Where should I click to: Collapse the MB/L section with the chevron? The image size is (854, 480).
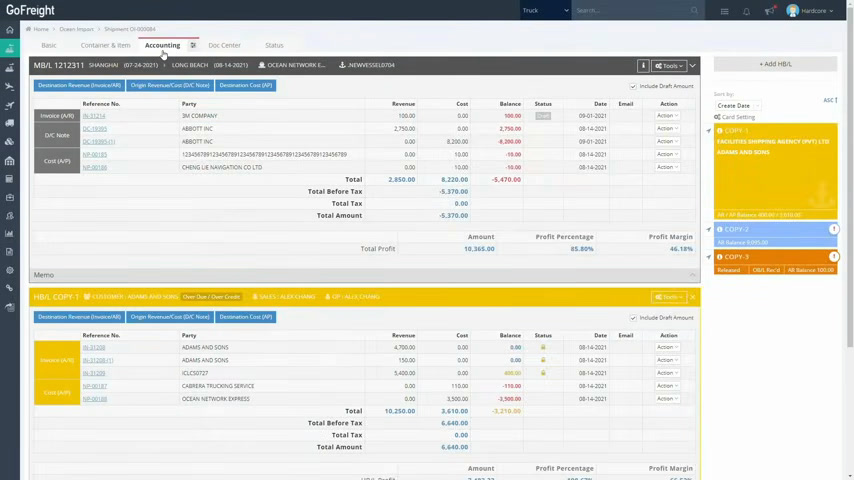[x=692, y=66]
